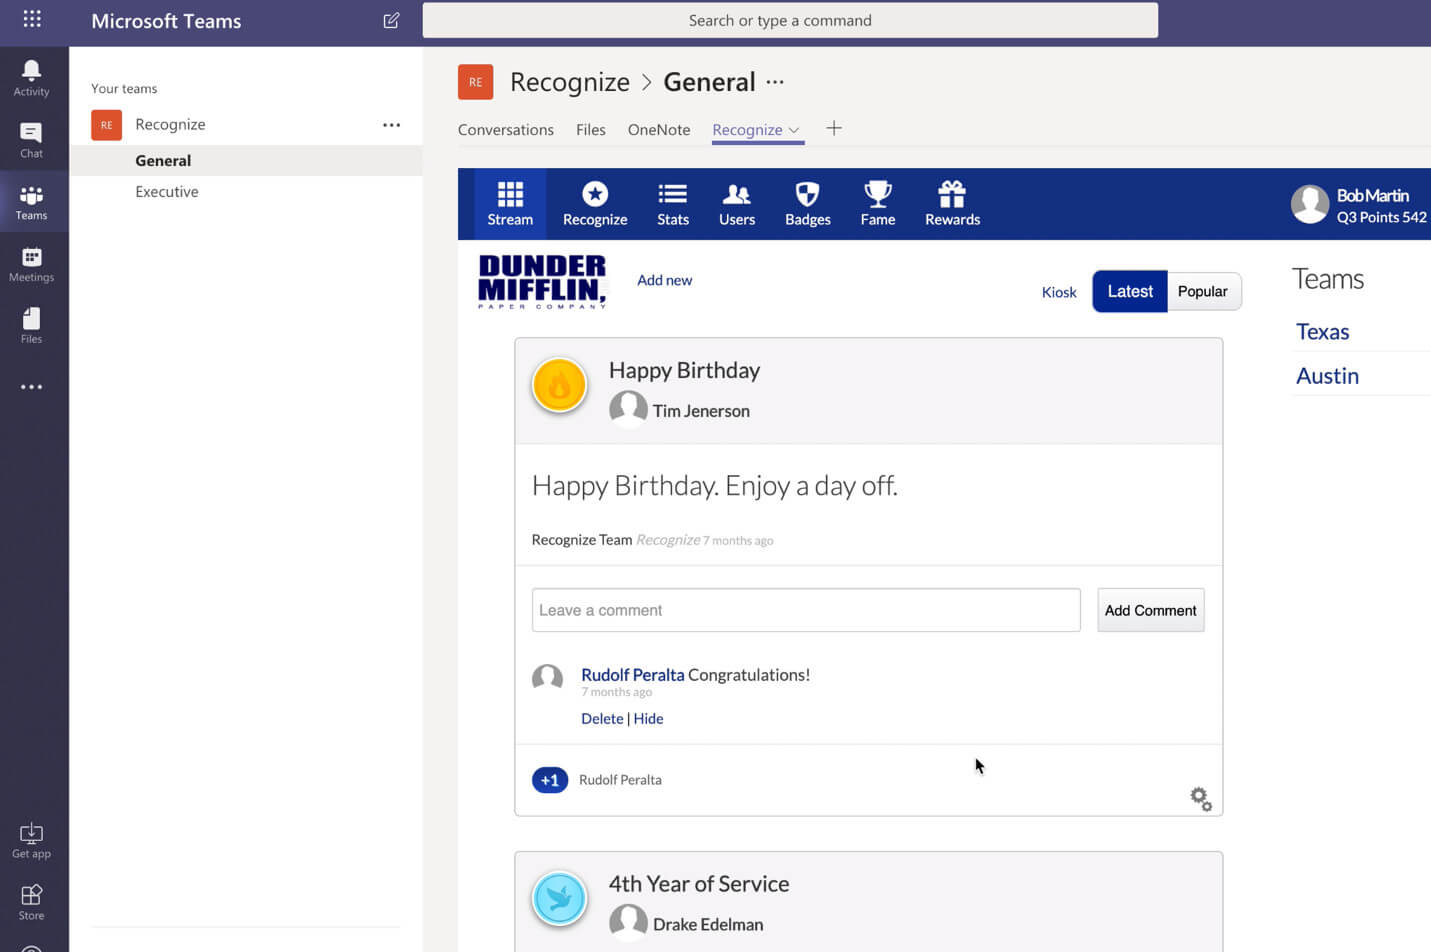Open General channel more options ellipsis
1431x952 pixels.
click(775, 82)
